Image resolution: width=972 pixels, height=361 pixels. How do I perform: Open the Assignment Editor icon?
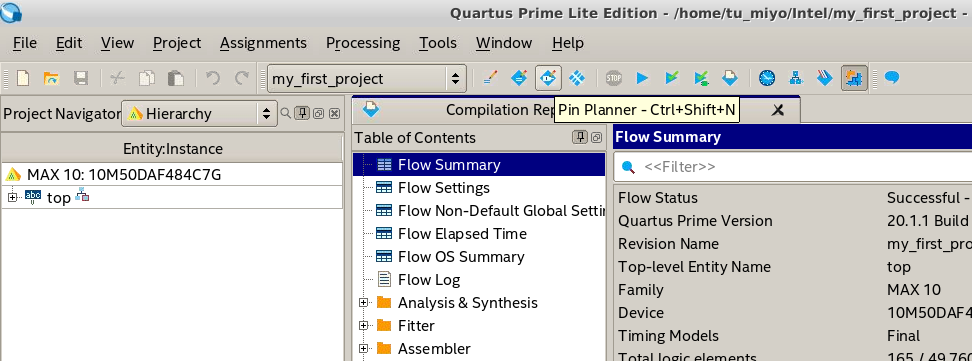[x=519, y=78]
